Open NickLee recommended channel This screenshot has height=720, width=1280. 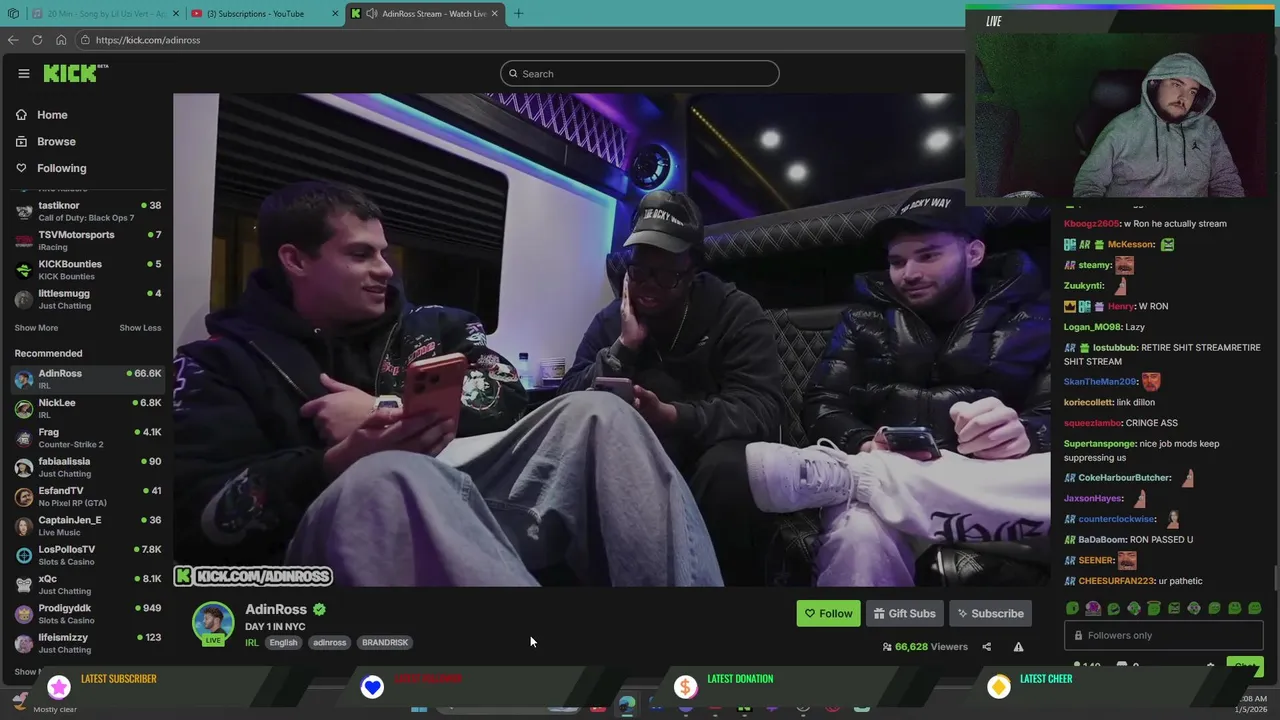[x=87, y=408]
